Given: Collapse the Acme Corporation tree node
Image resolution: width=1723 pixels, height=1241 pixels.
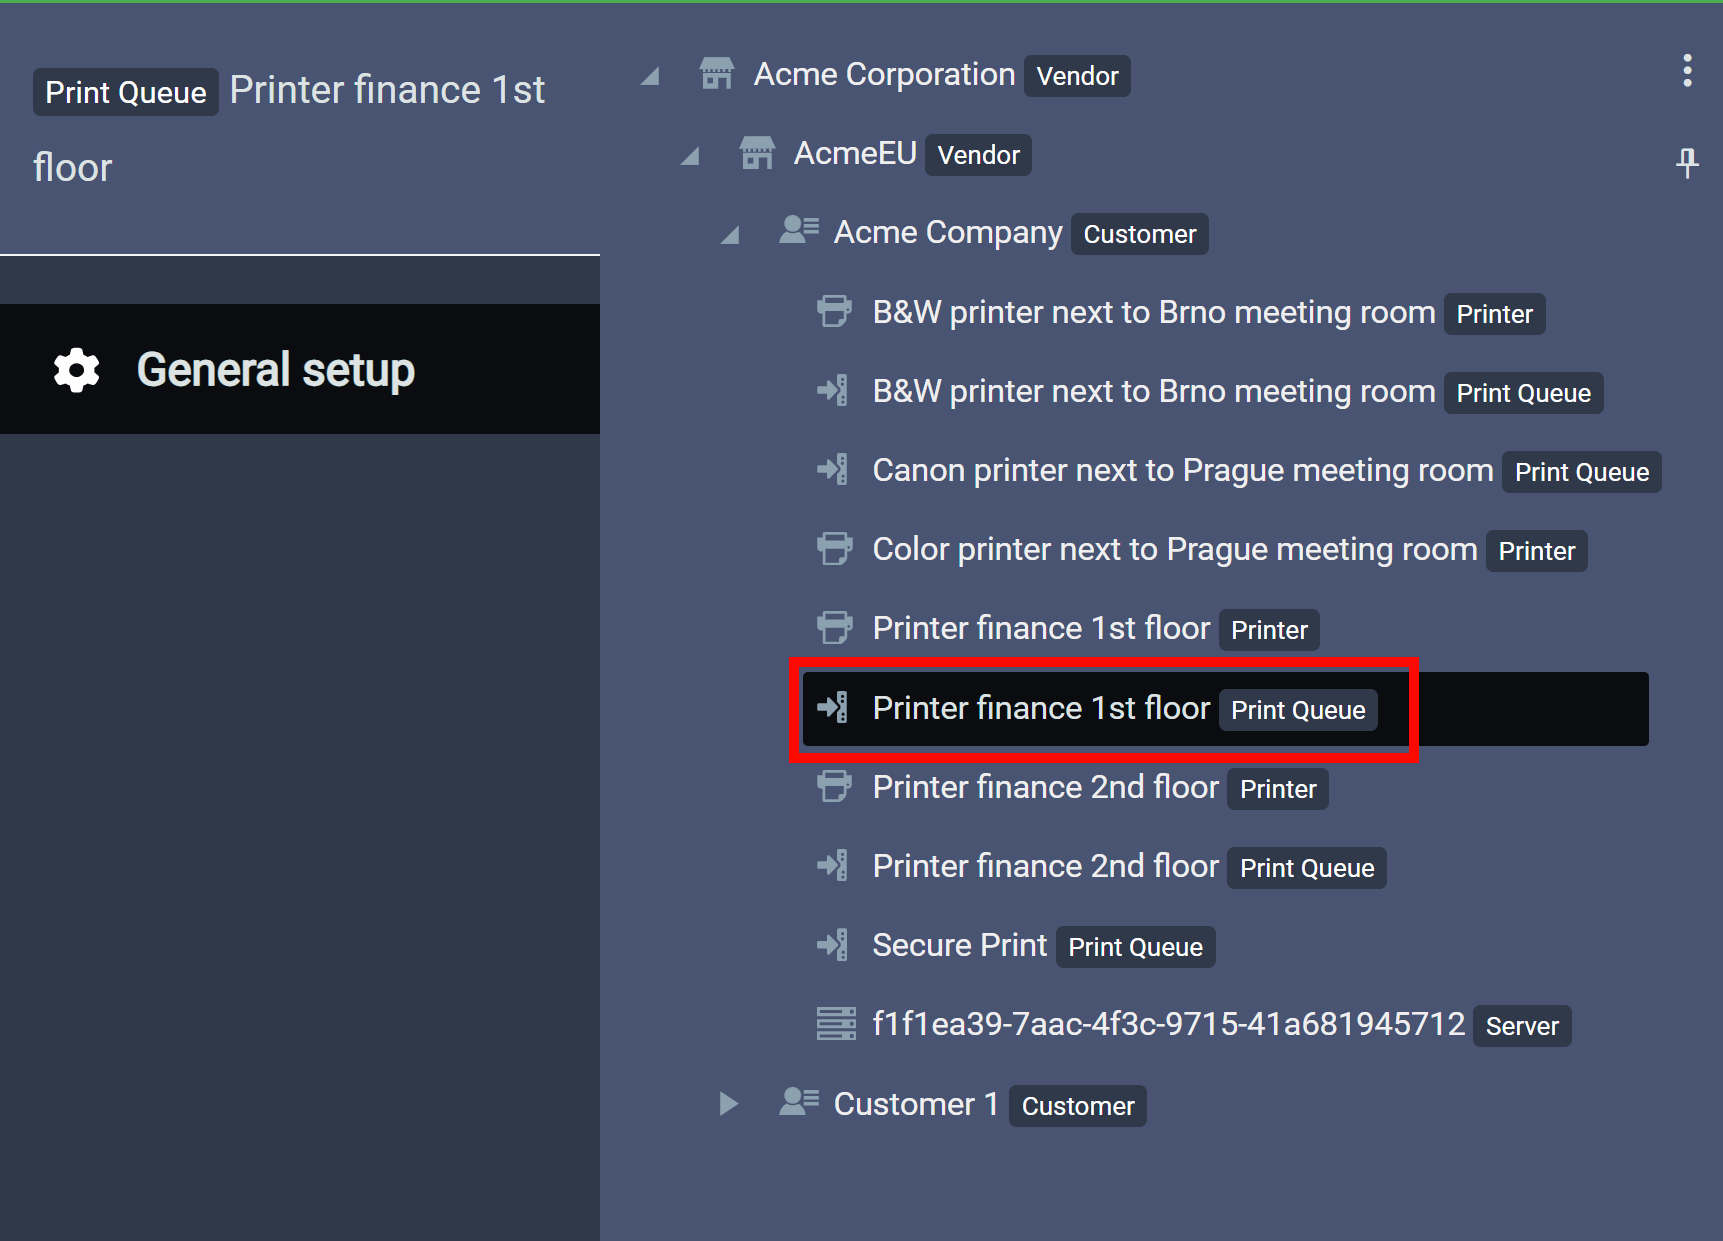Looking at the screenshot, I should [x=651, y=76].
